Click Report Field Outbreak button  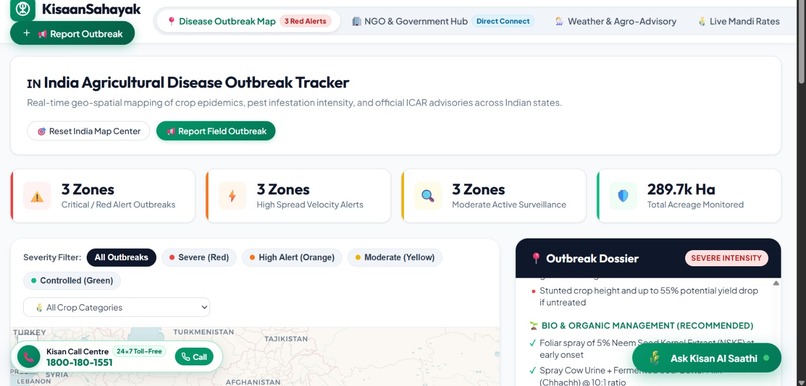point(216,131)
